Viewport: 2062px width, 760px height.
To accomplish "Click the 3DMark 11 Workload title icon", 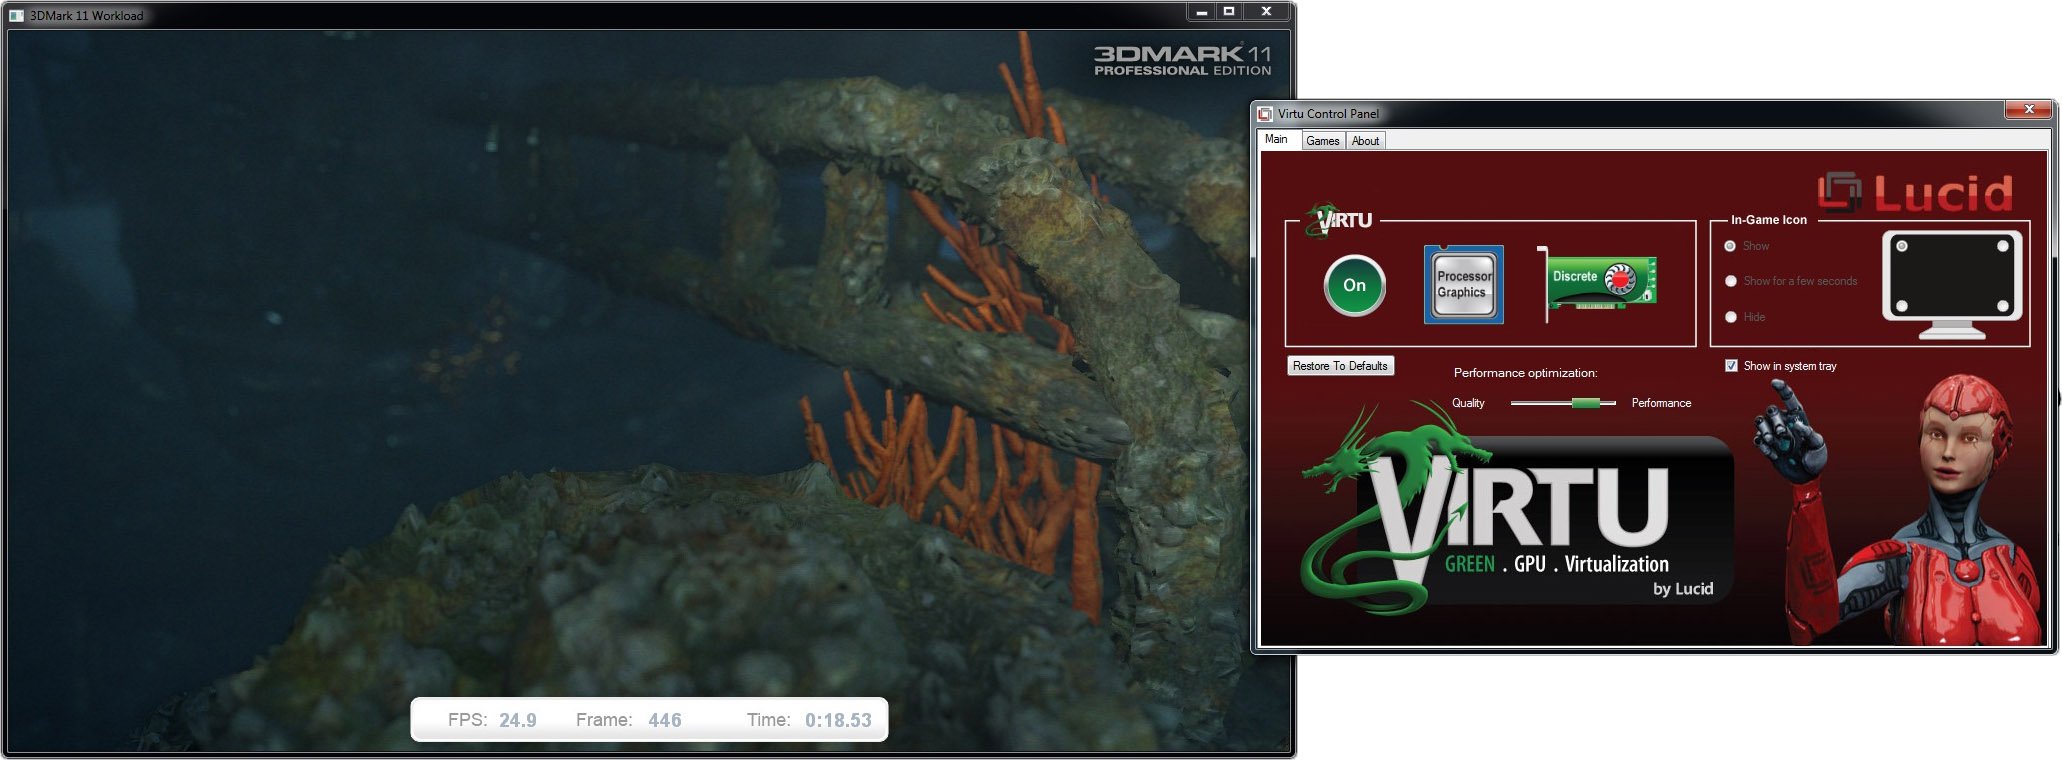I will [x=16, y=15].
